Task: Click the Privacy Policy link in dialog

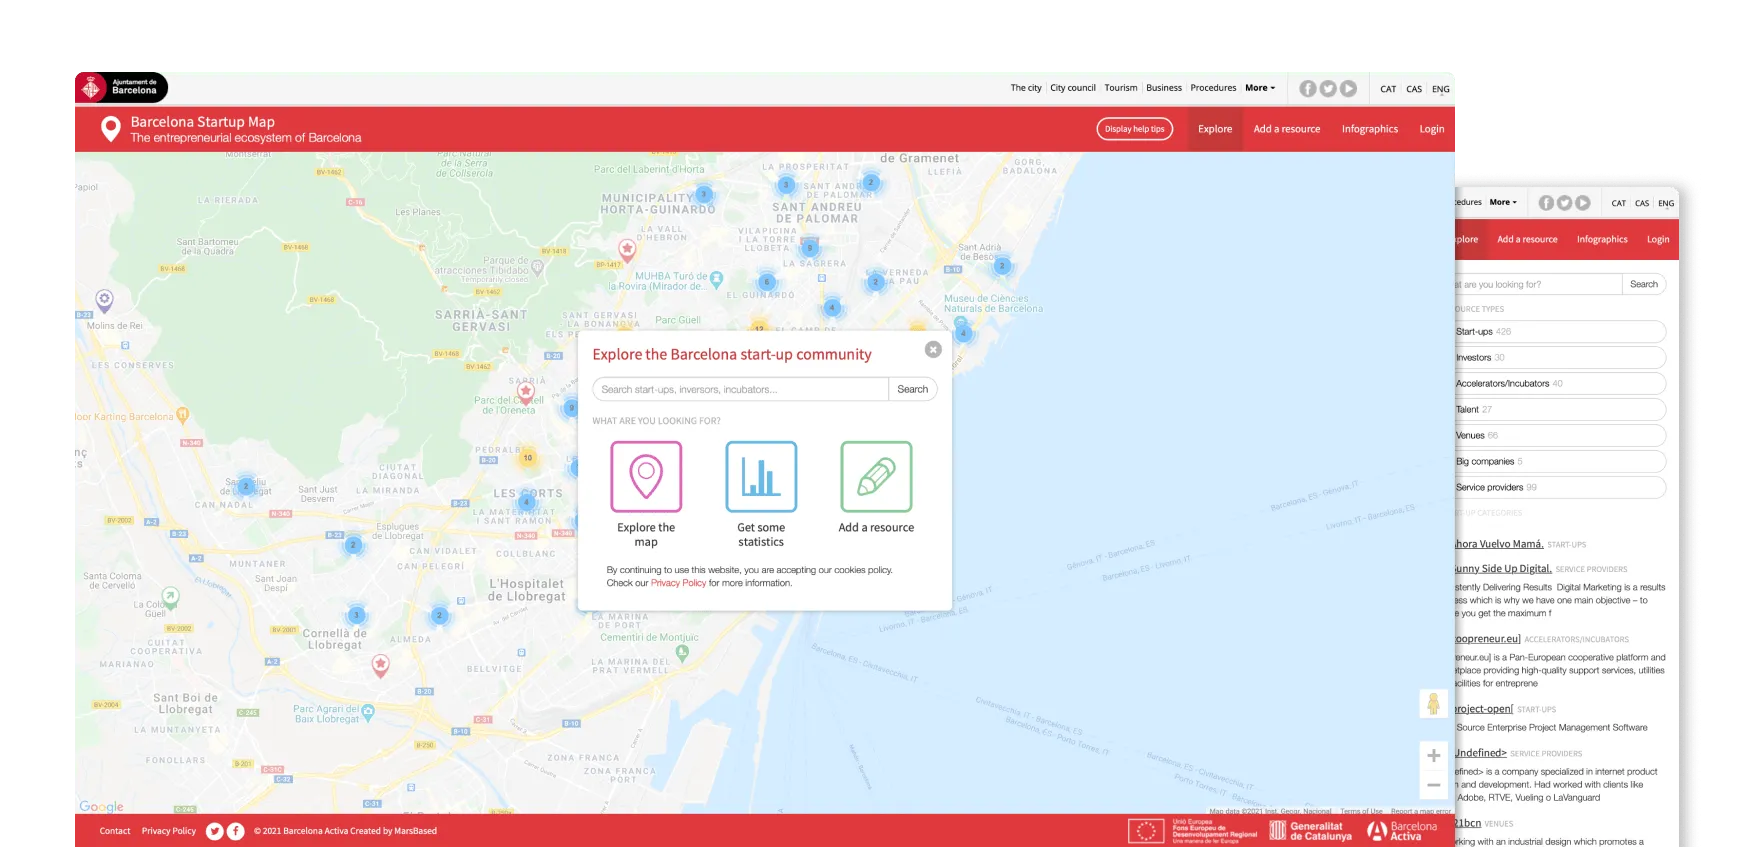Action: point(678,583)
